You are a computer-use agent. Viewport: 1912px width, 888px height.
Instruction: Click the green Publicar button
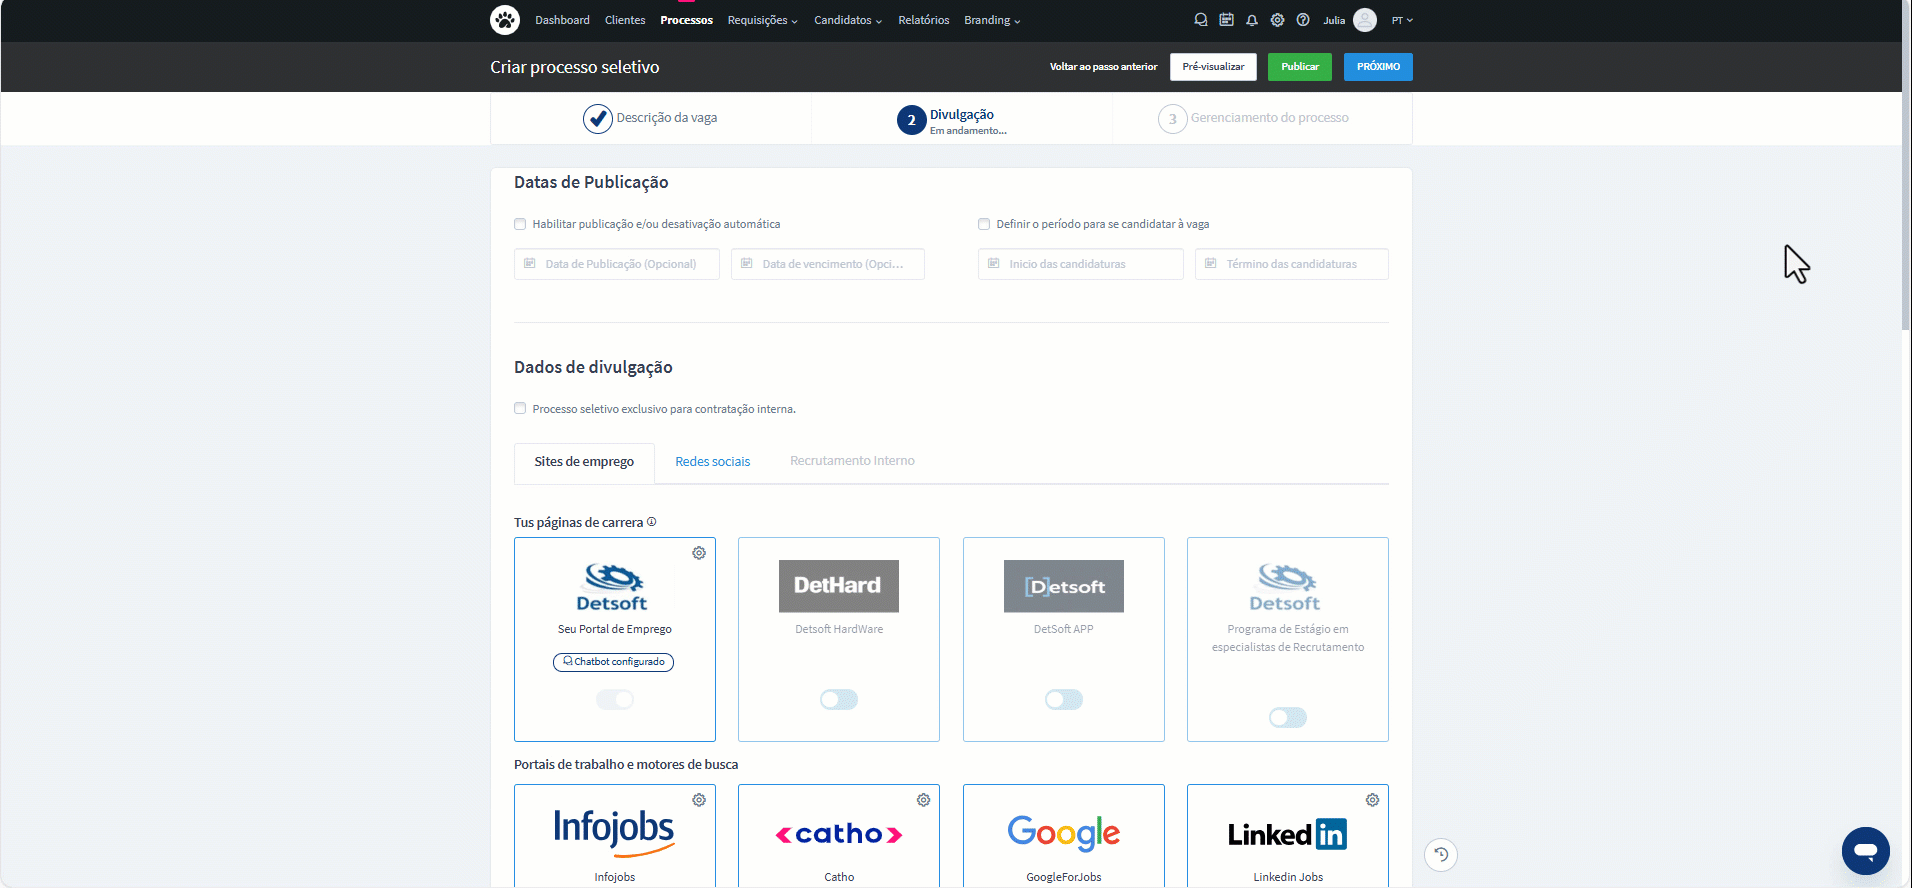1299,67
